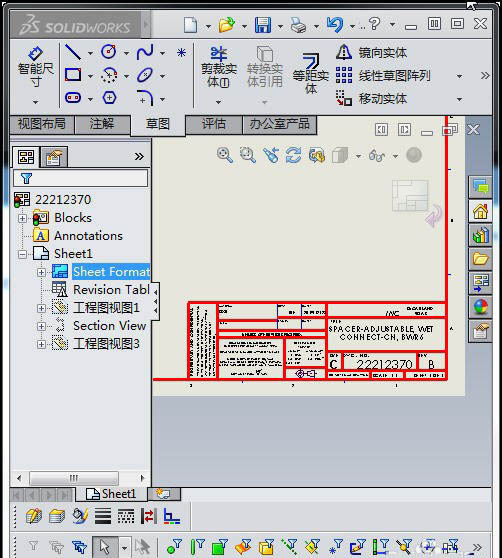Open the SolidWorks logo menu arrow
Image resolution: width=502 pixels, height=558 pixels.
(x=146, y=25)
